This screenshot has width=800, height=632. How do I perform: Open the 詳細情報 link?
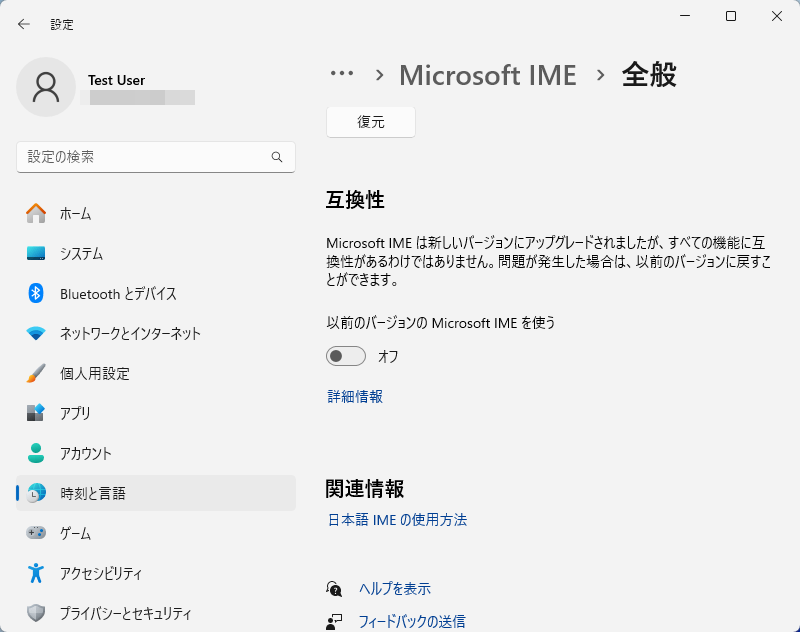coord(353,396)
